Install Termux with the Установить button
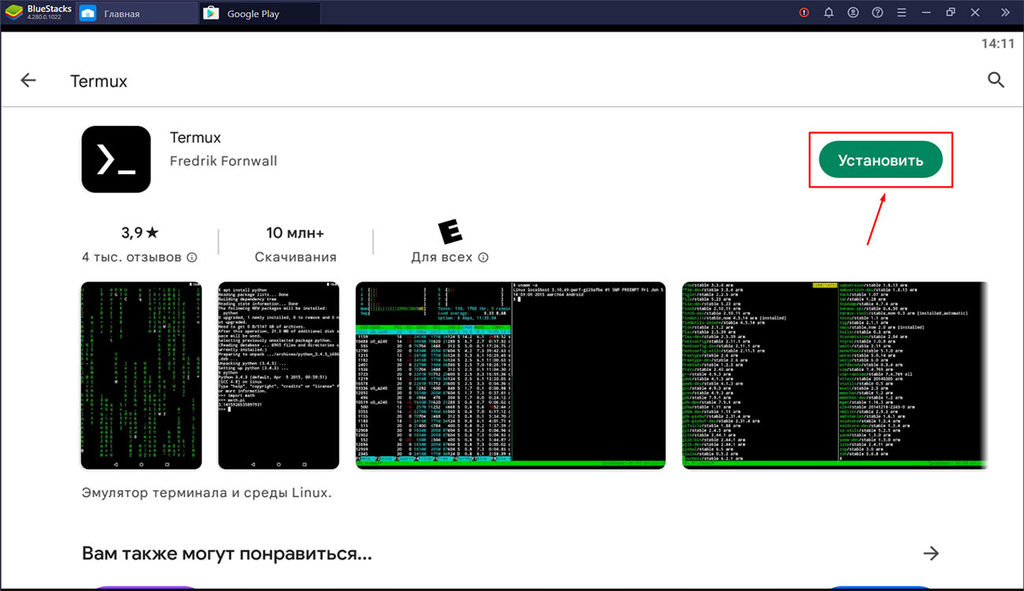The height and width of the screenshot is (591, 1024). point(880,160)
